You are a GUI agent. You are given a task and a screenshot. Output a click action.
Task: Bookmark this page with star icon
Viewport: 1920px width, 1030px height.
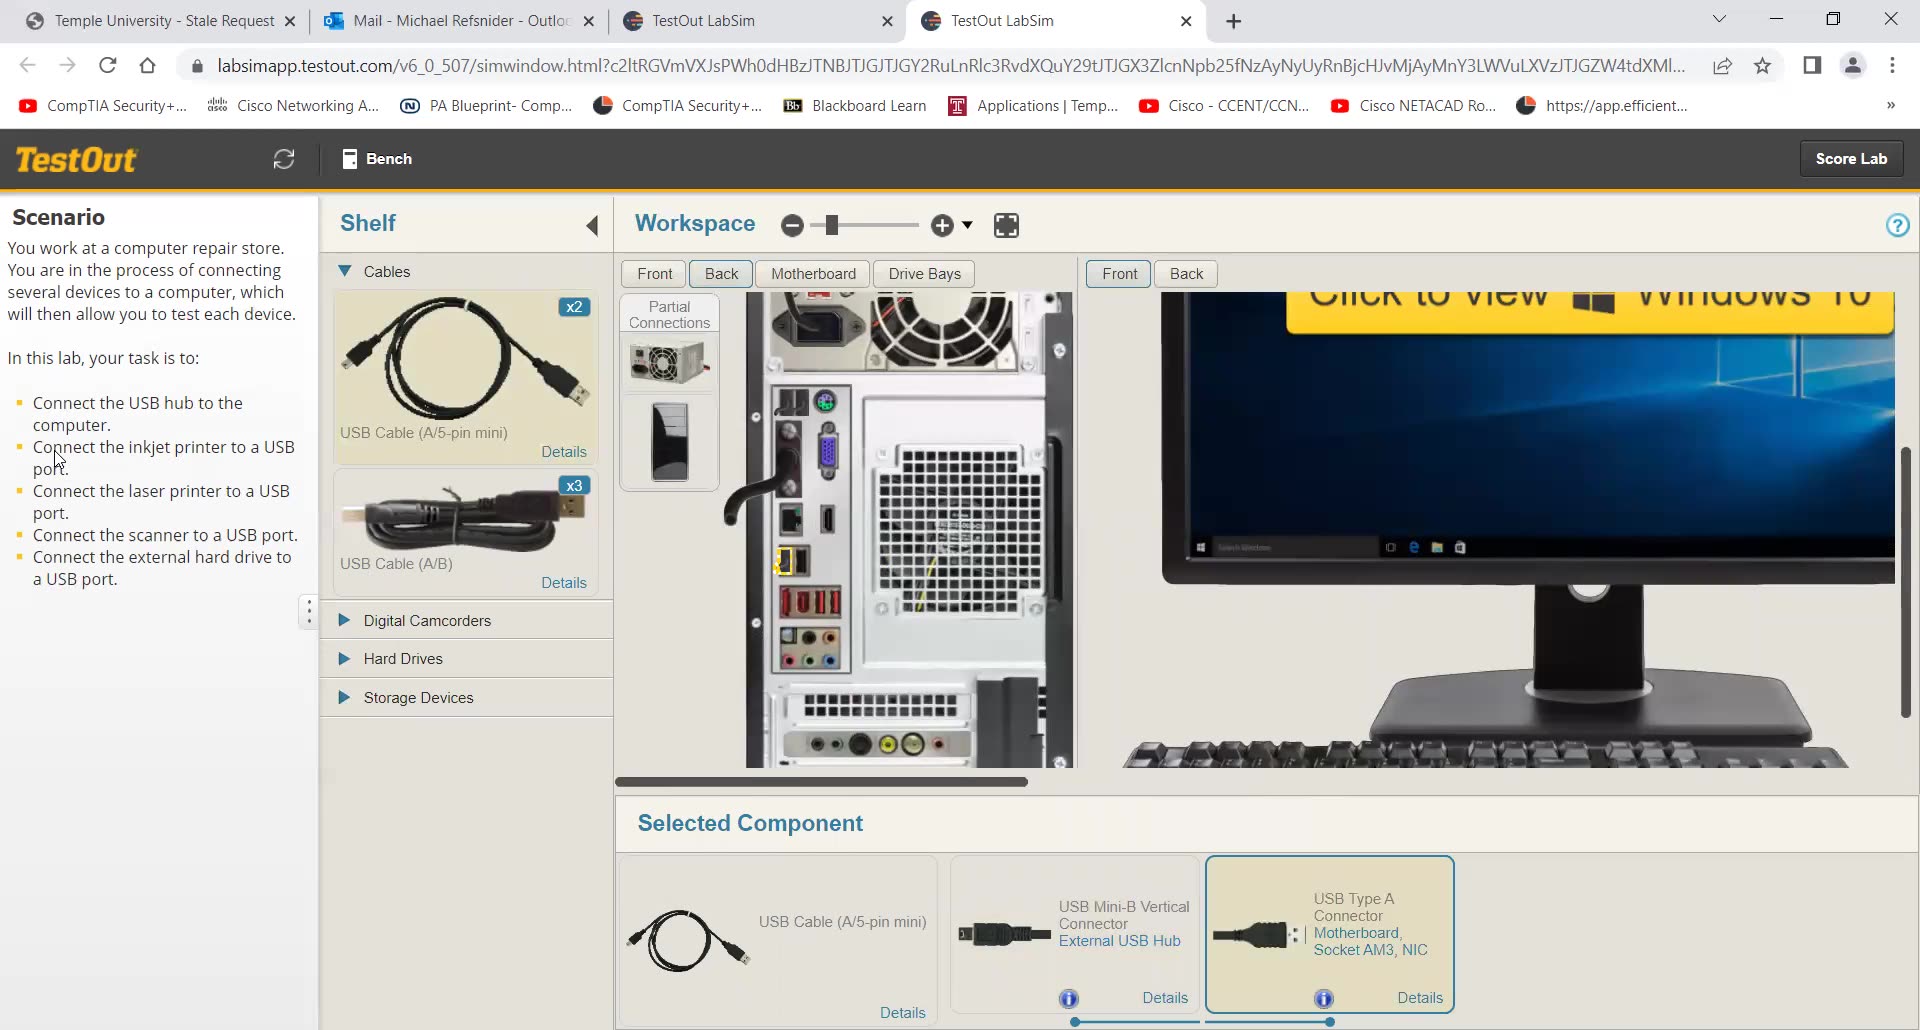[x=1762, y=66]
